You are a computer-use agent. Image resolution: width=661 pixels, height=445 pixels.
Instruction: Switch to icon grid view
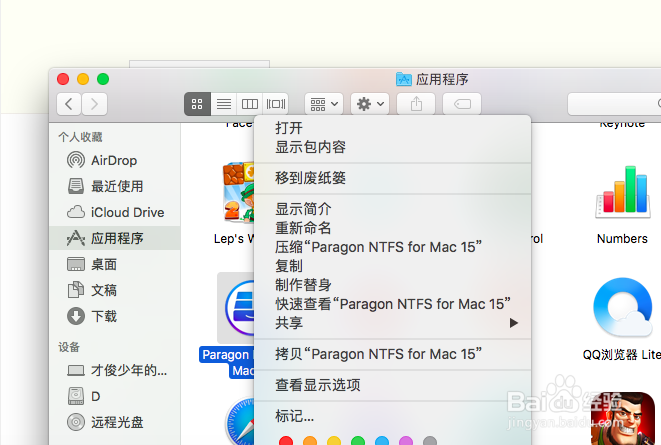pos(197,104)
